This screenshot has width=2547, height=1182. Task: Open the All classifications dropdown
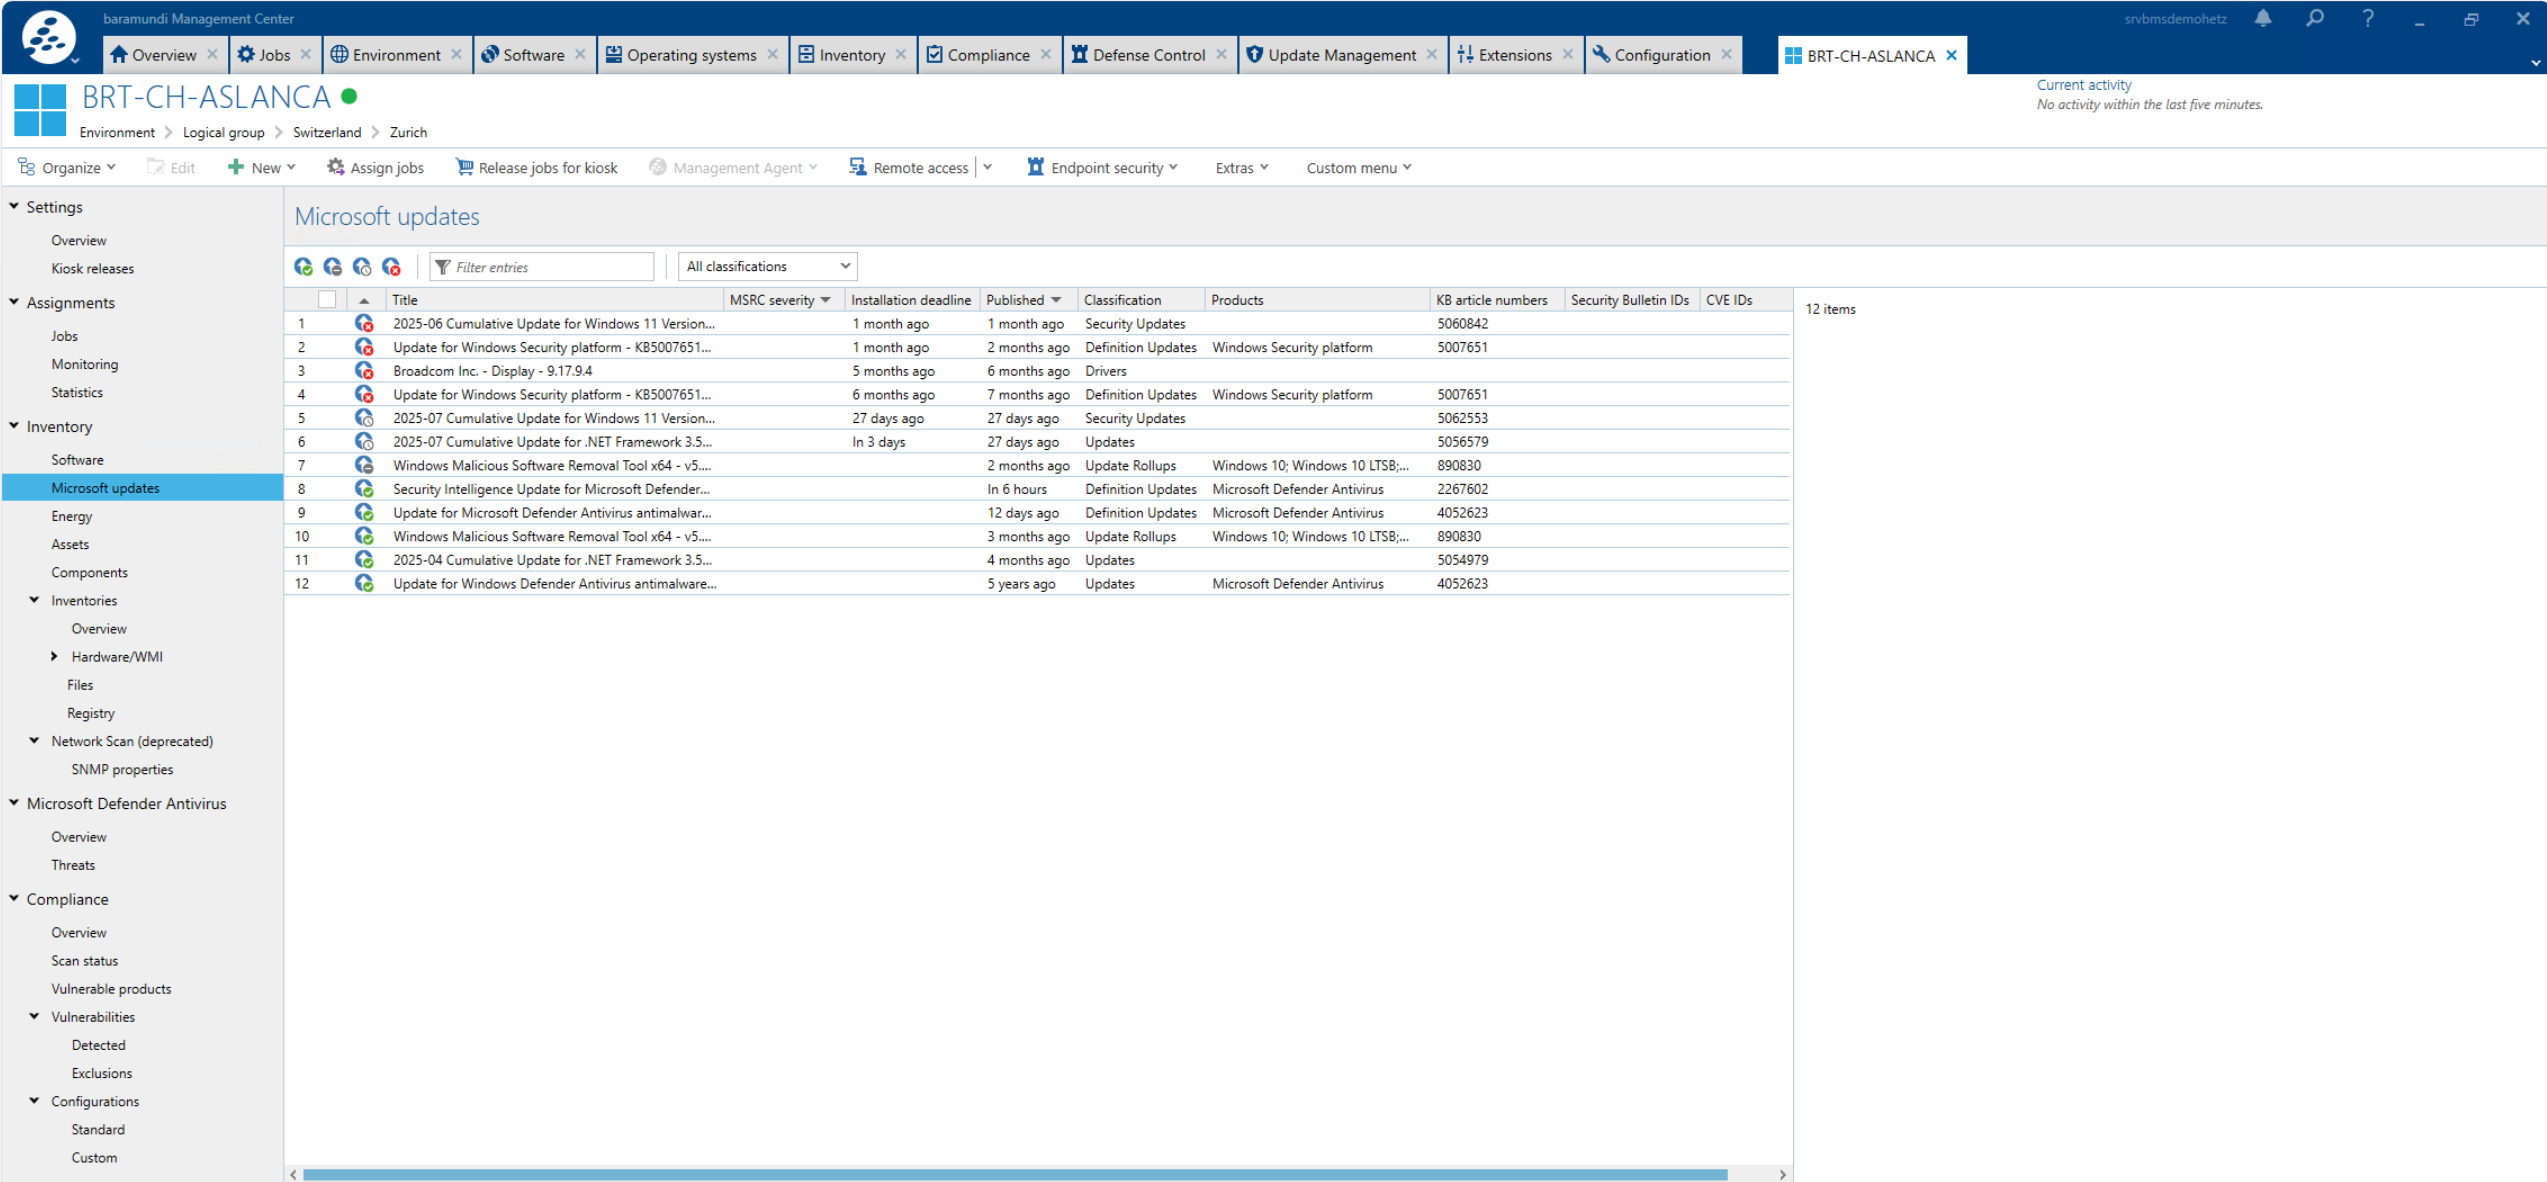click(x=767, y=267)
